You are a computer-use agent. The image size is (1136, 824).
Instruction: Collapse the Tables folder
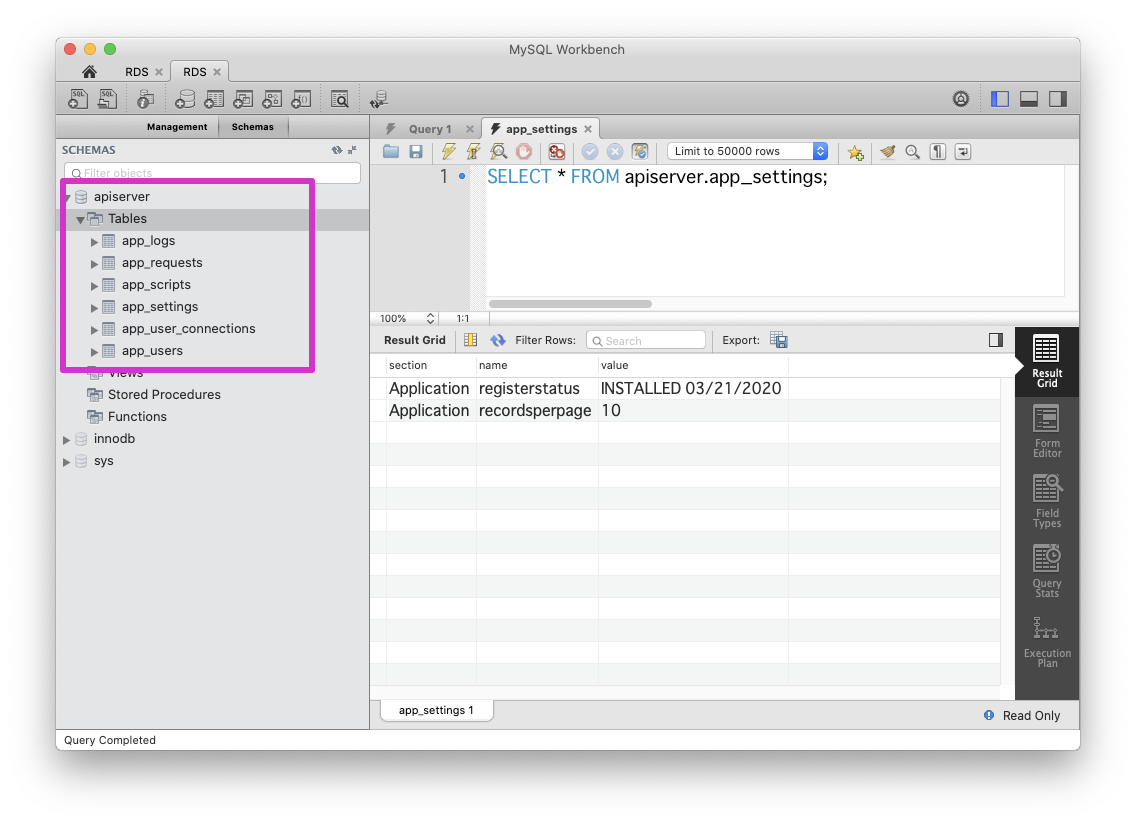tap(80, 219)
